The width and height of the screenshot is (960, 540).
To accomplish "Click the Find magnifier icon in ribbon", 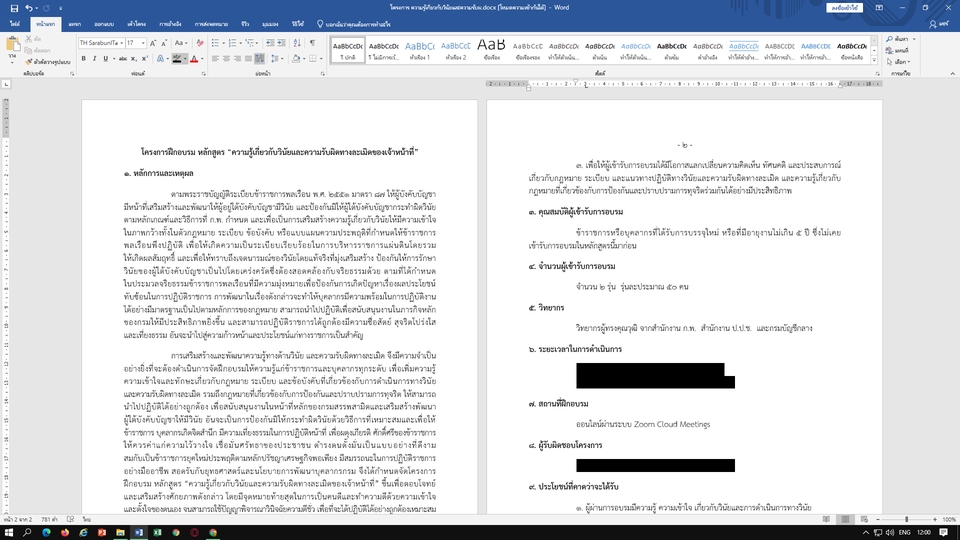I will [890, 39].
